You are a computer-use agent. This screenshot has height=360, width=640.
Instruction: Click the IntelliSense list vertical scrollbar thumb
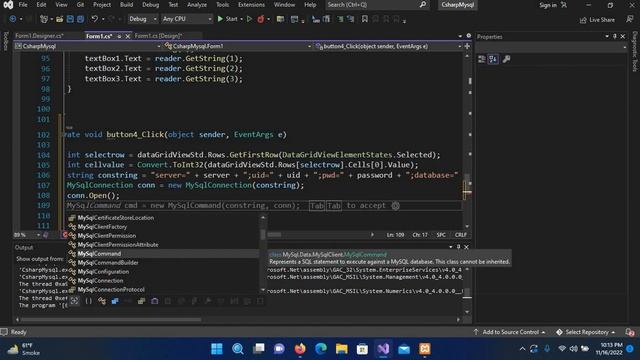tap(263, 234)
